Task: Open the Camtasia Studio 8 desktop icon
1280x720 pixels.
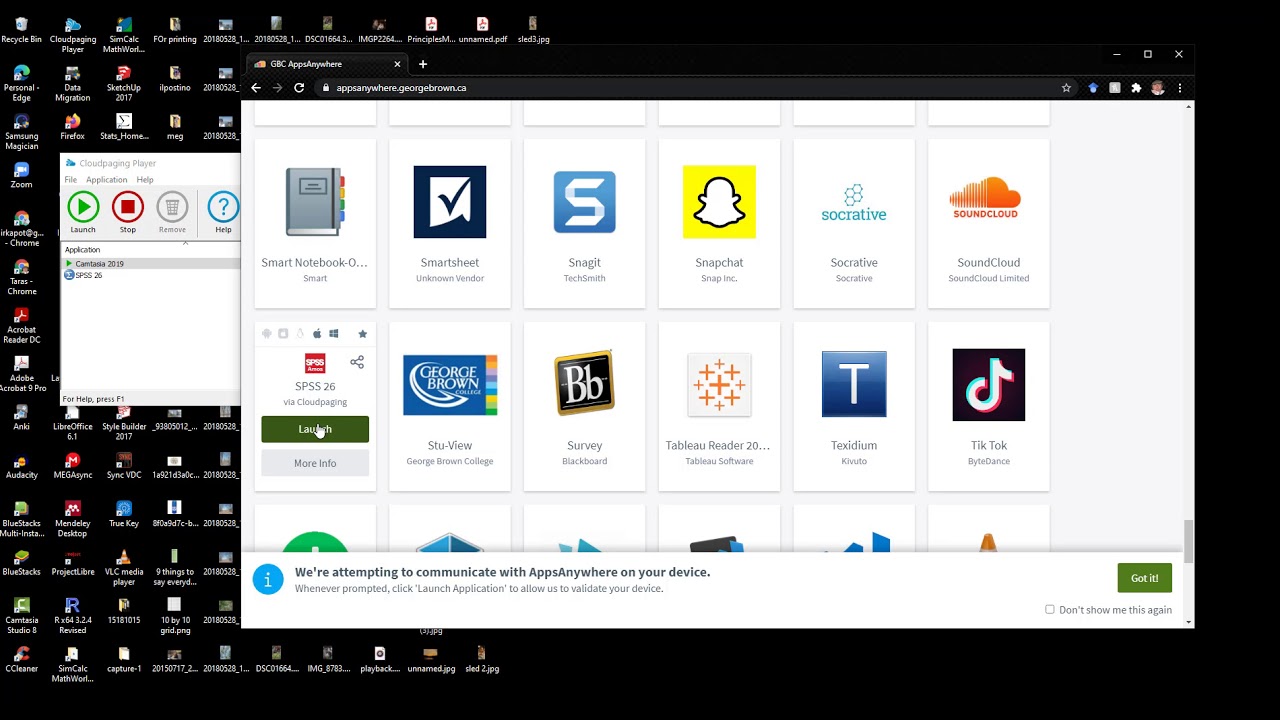Action: 21,614
